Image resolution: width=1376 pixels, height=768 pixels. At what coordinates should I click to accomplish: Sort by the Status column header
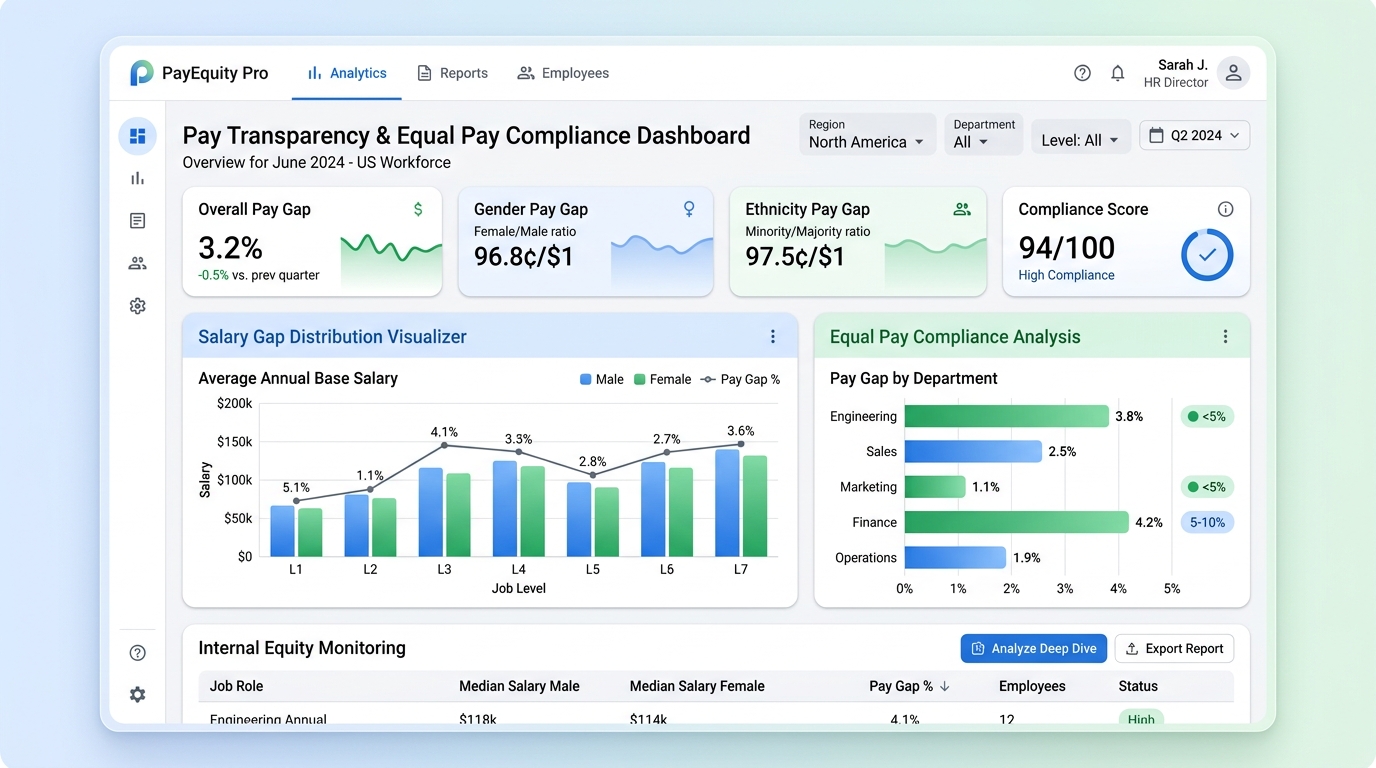[x=1138, y=686]
